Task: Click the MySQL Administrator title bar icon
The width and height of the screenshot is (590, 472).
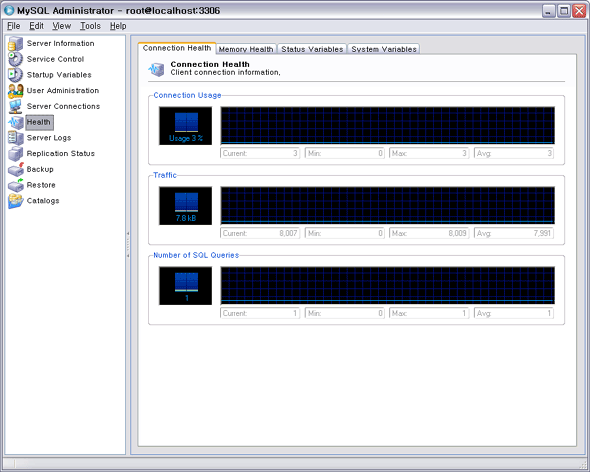Action: tap(9, 11)
